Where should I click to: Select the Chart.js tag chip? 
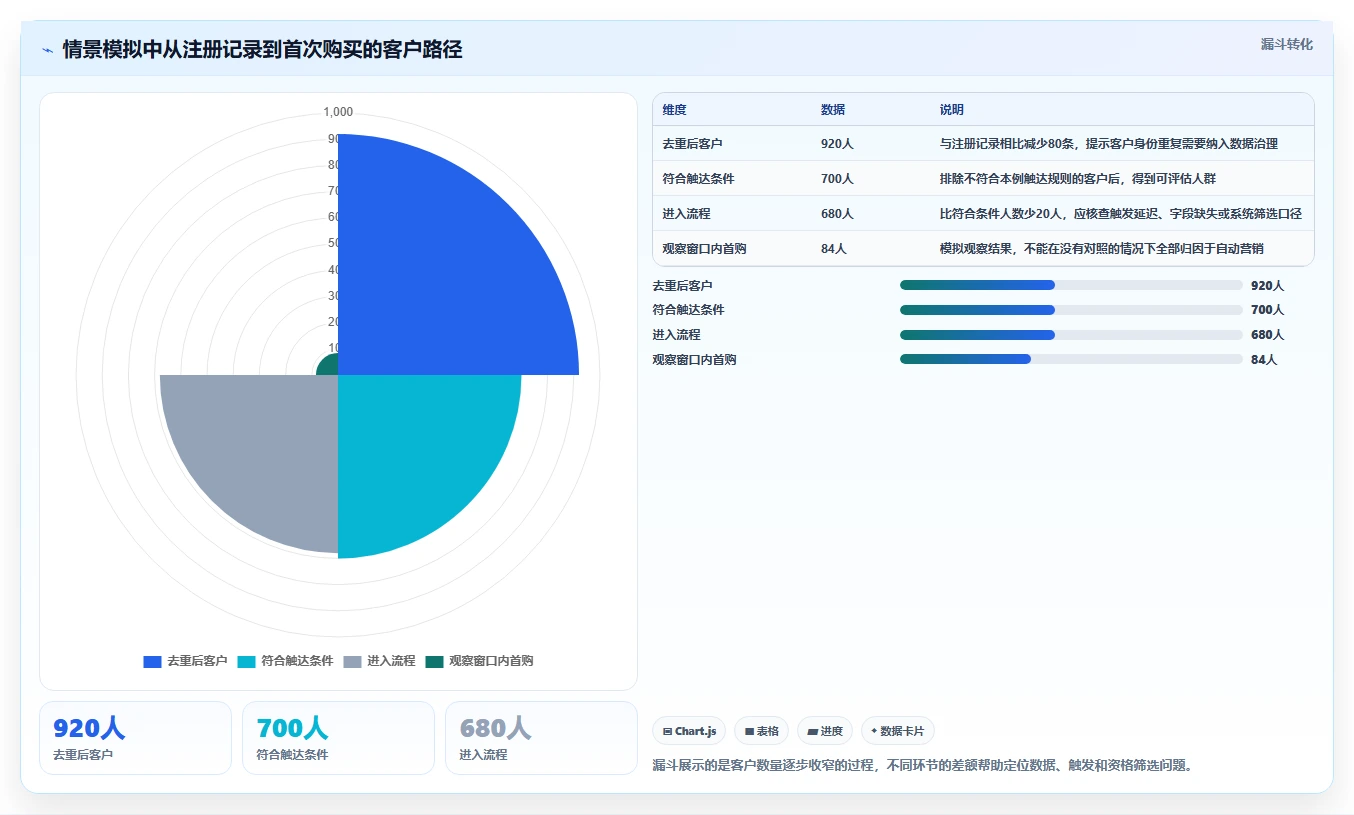[690, 731]
